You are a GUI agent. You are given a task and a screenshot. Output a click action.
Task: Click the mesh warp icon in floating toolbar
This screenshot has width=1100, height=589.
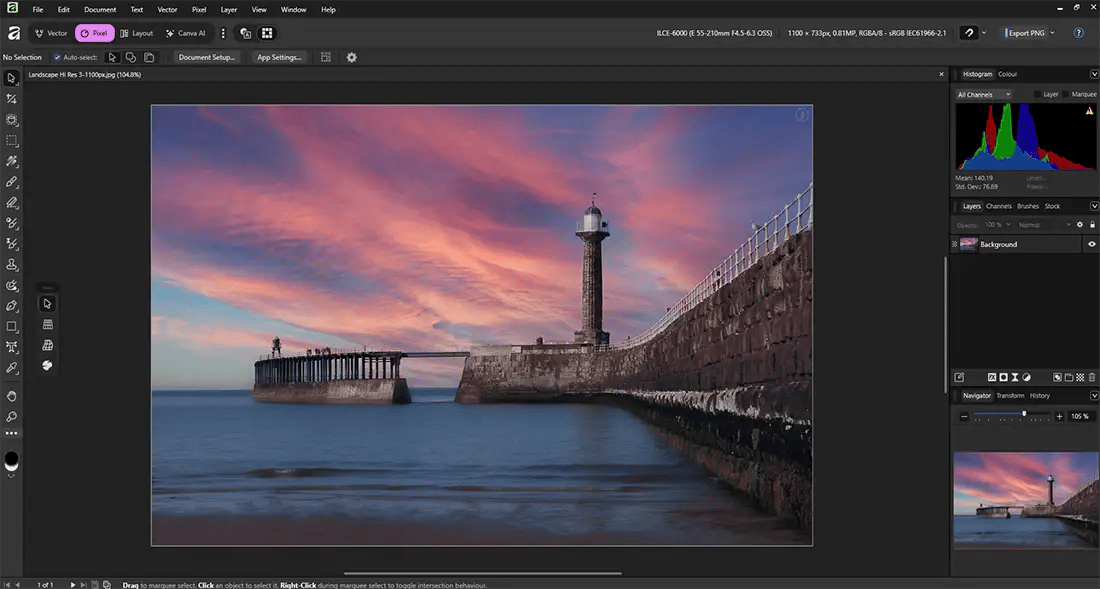tap(47, 345)
